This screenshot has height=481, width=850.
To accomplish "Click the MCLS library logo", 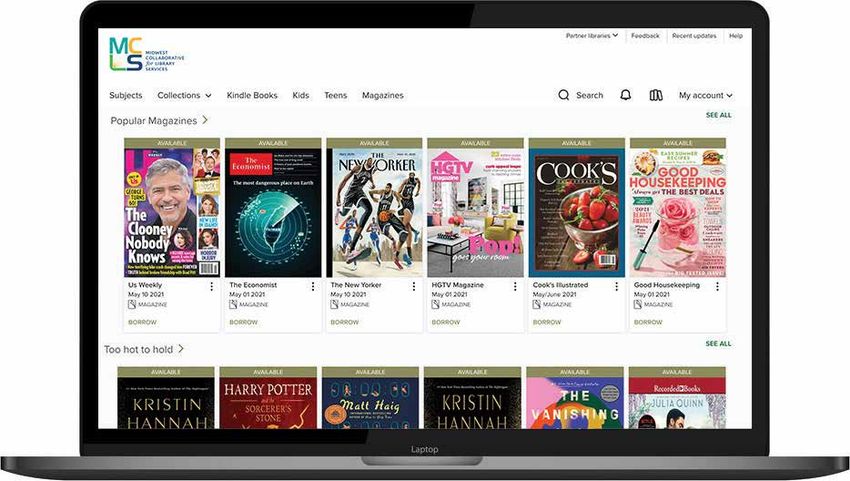I will point(146,54).
